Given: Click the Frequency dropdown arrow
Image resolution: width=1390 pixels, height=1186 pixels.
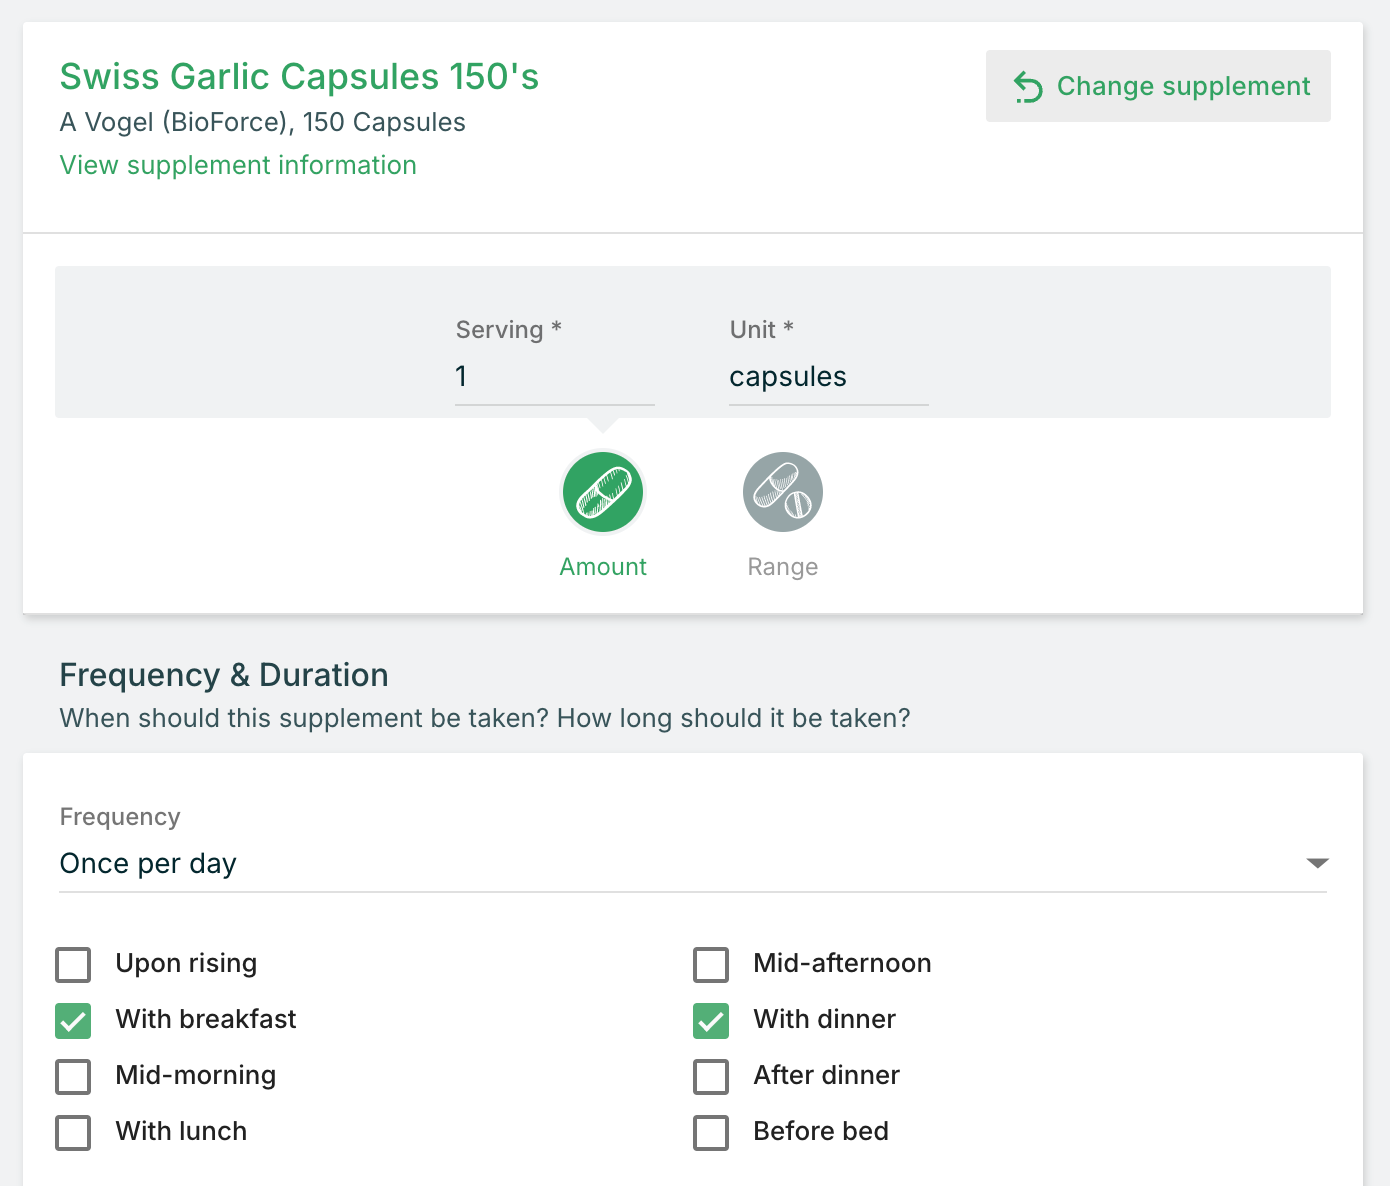Looking at the screenshot, I should point(1317,863).
